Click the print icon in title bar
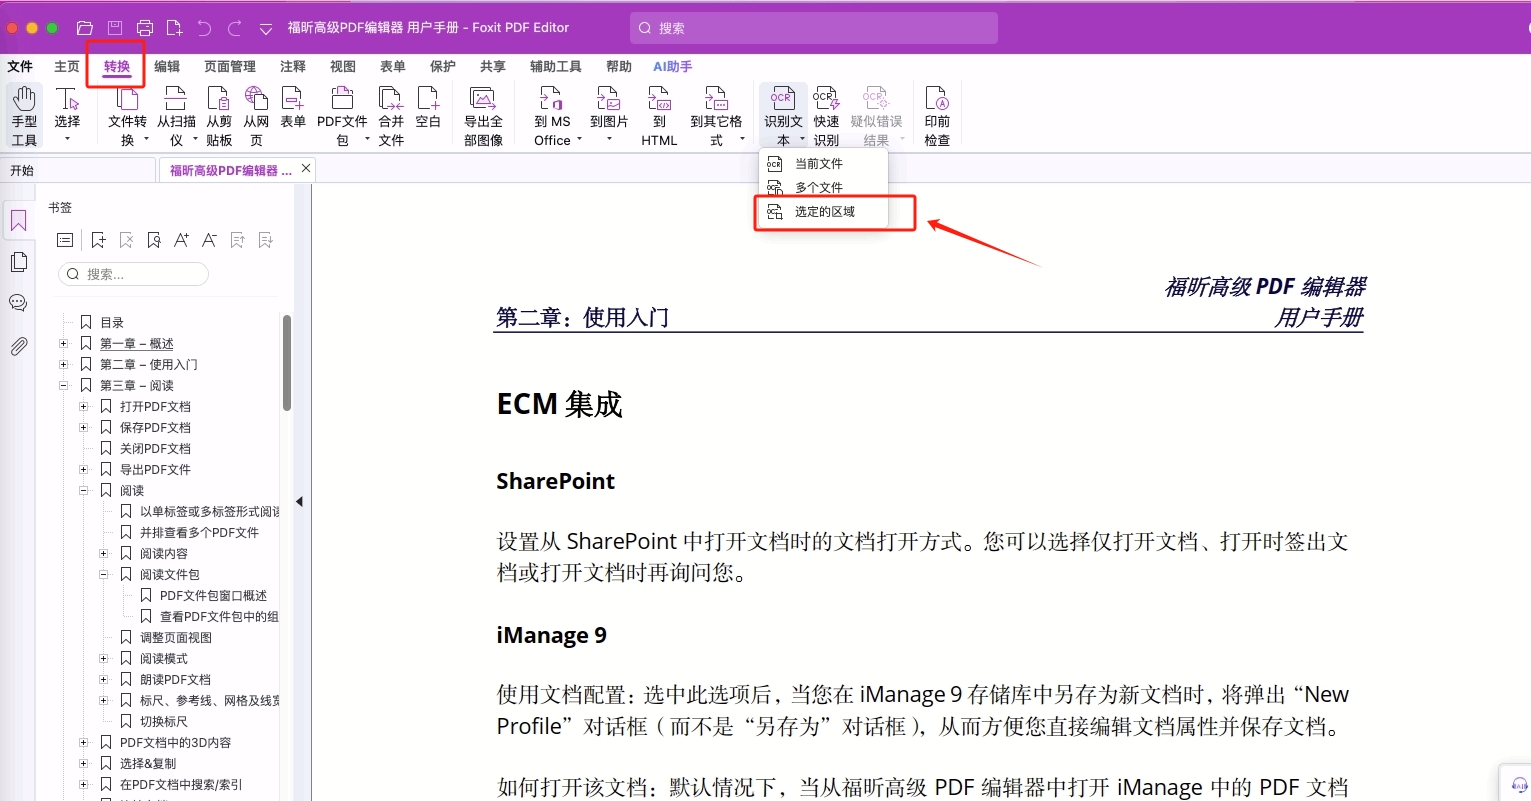 (145, 28)
